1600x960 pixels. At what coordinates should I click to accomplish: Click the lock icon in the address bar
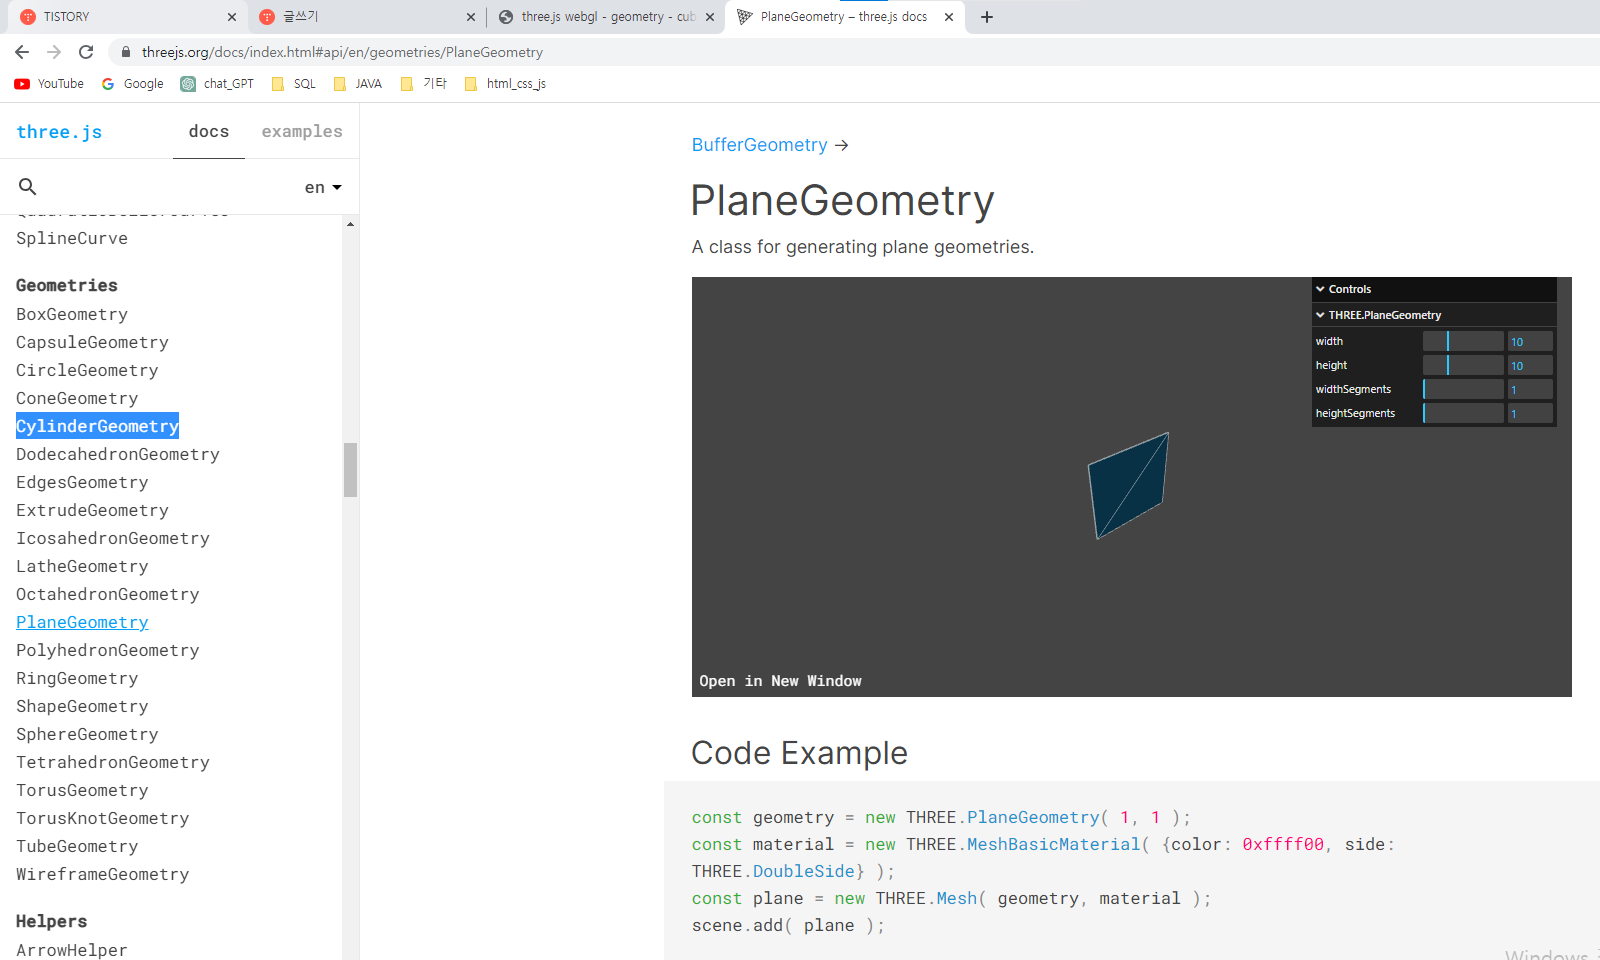[125, 52]
